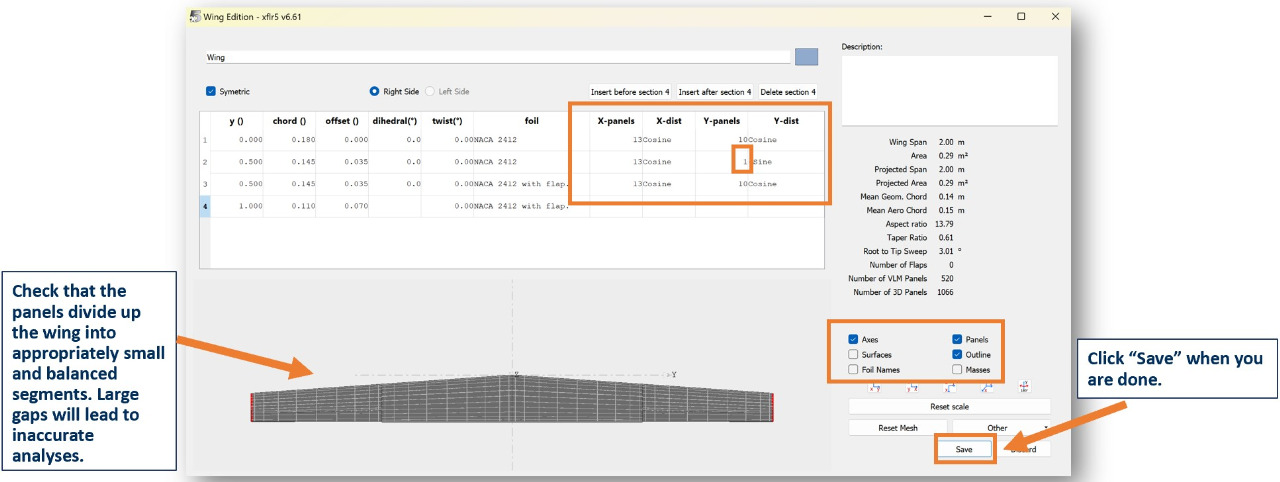The image size is (1280, 482).
Task: Select the diagonal-axis view icon
Action: 987,387
